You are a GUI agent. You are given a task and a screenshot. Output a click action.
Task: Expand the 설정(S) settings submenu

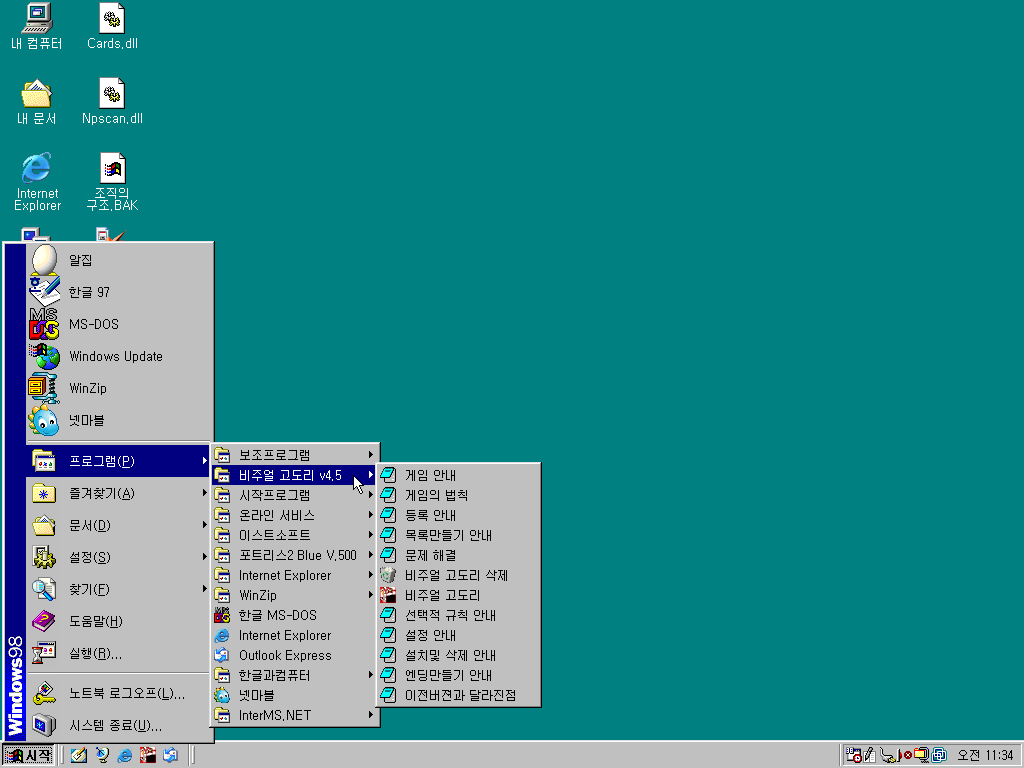pos(120,557)
